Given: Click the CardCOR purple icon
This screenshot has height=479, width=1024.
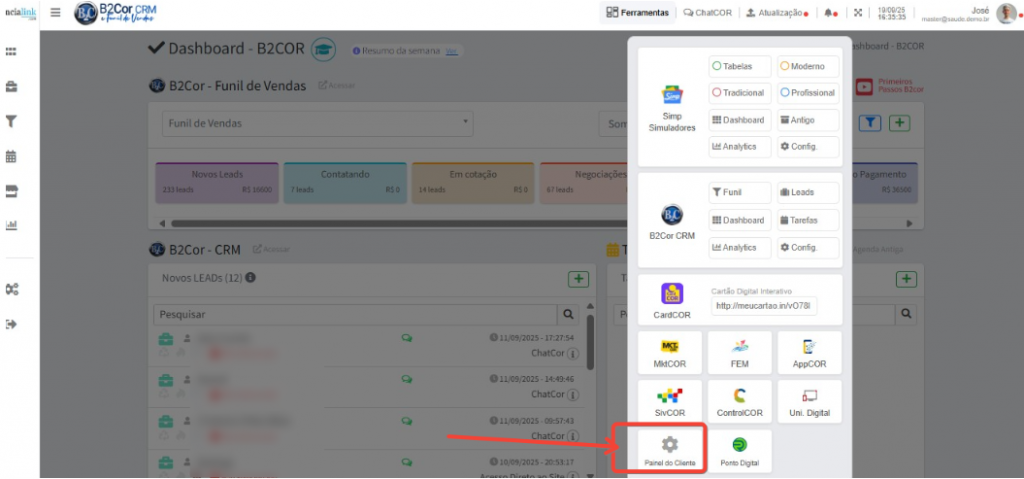Looking at the screenshot, I should (x=672, y=295).
